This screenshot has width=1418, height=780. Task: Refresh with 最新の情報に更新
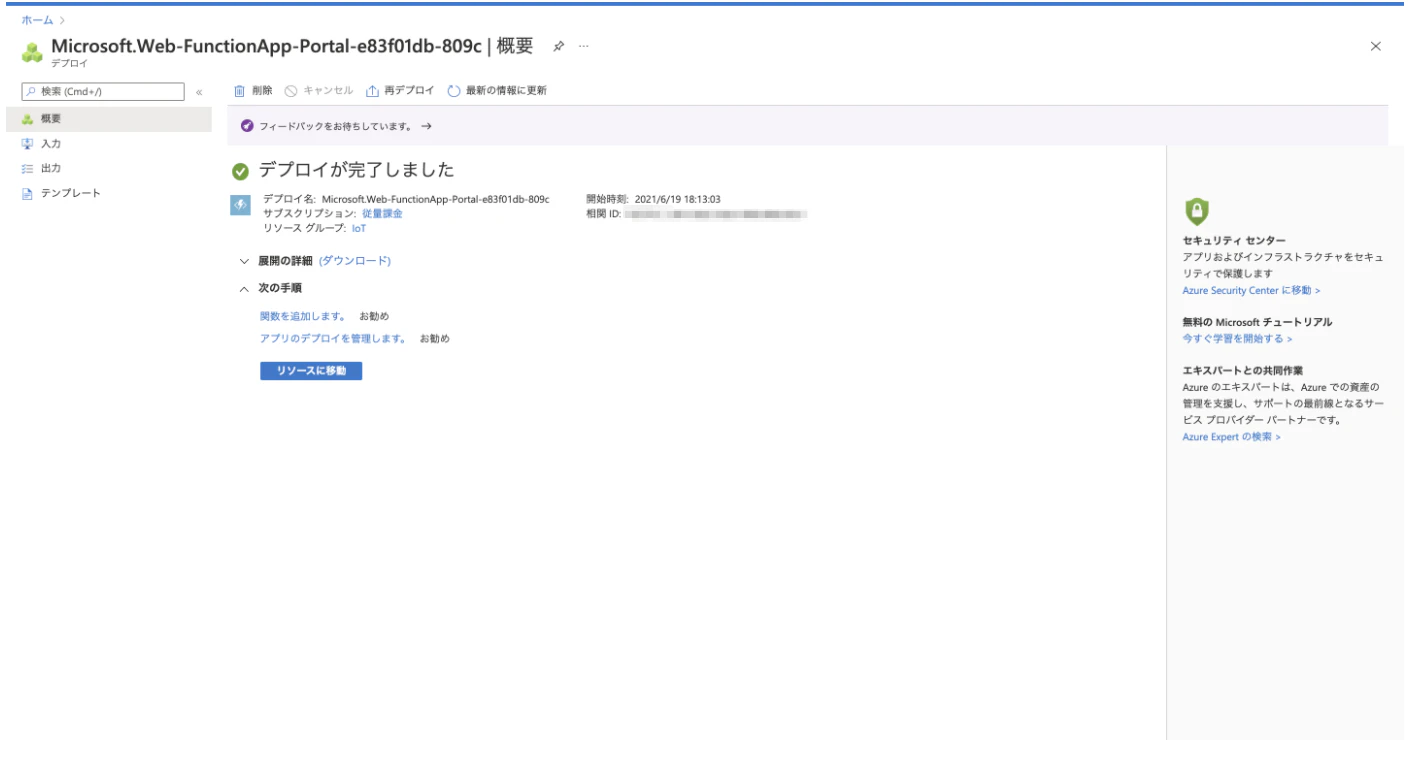point(497,91)
